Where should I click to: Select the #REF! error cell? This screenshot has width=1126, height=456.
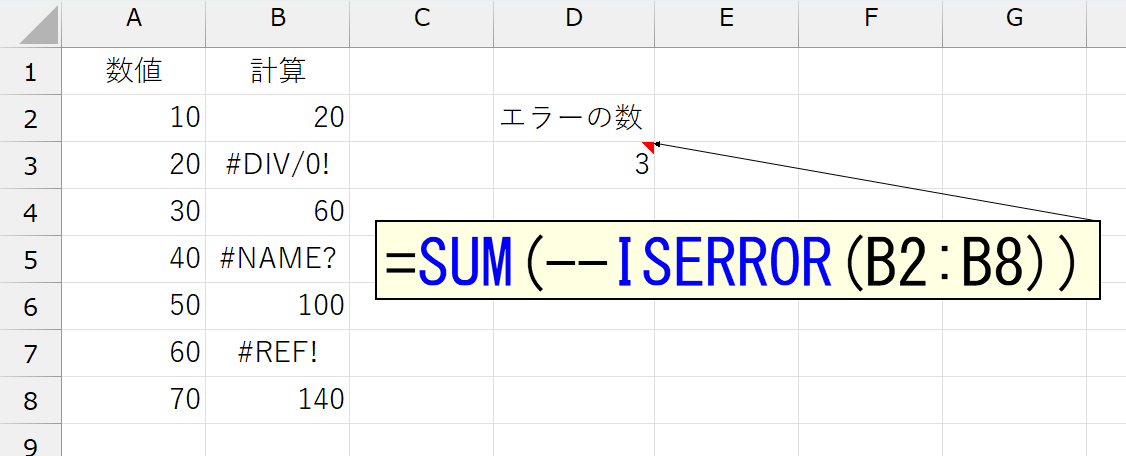coord(278,353)
